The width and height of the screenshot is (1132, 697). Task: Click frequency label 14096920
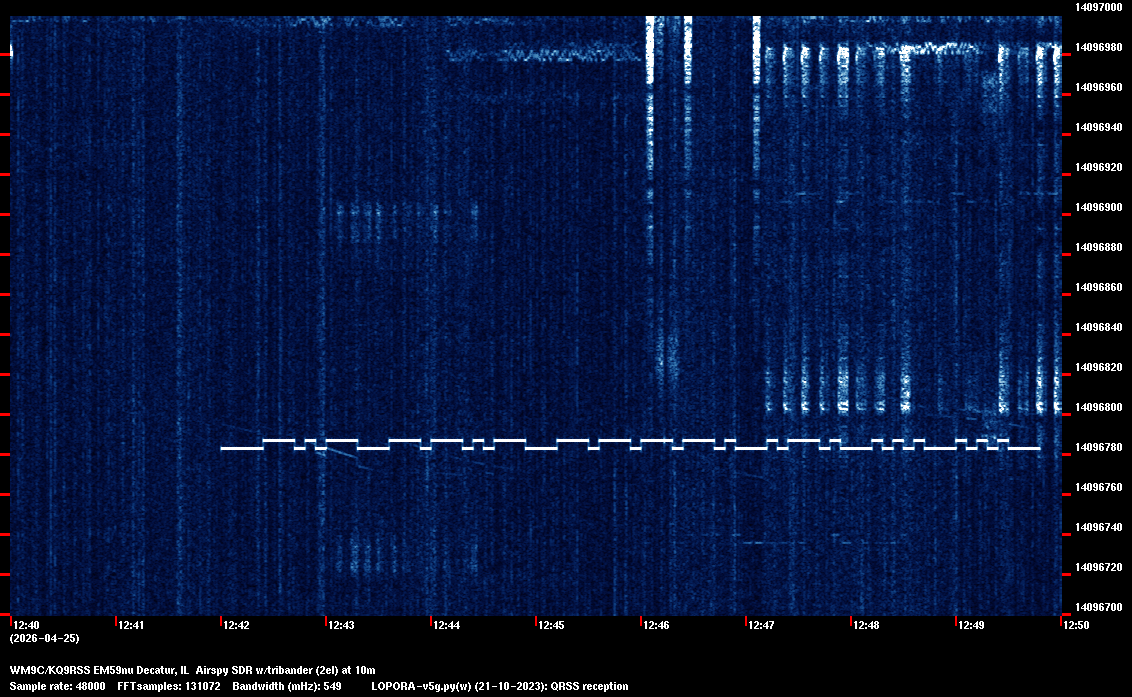1099,167
